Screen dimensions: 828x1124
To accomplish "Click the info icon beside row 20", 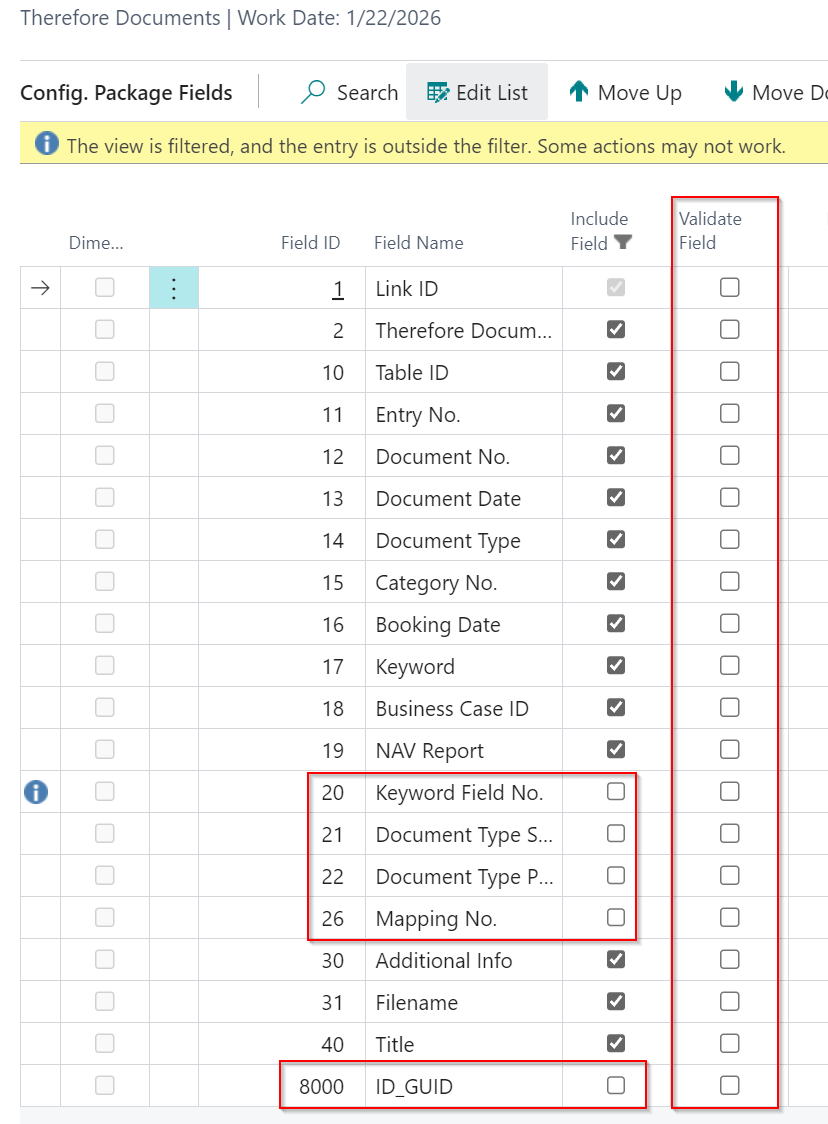I will click(x=35, y=792).
